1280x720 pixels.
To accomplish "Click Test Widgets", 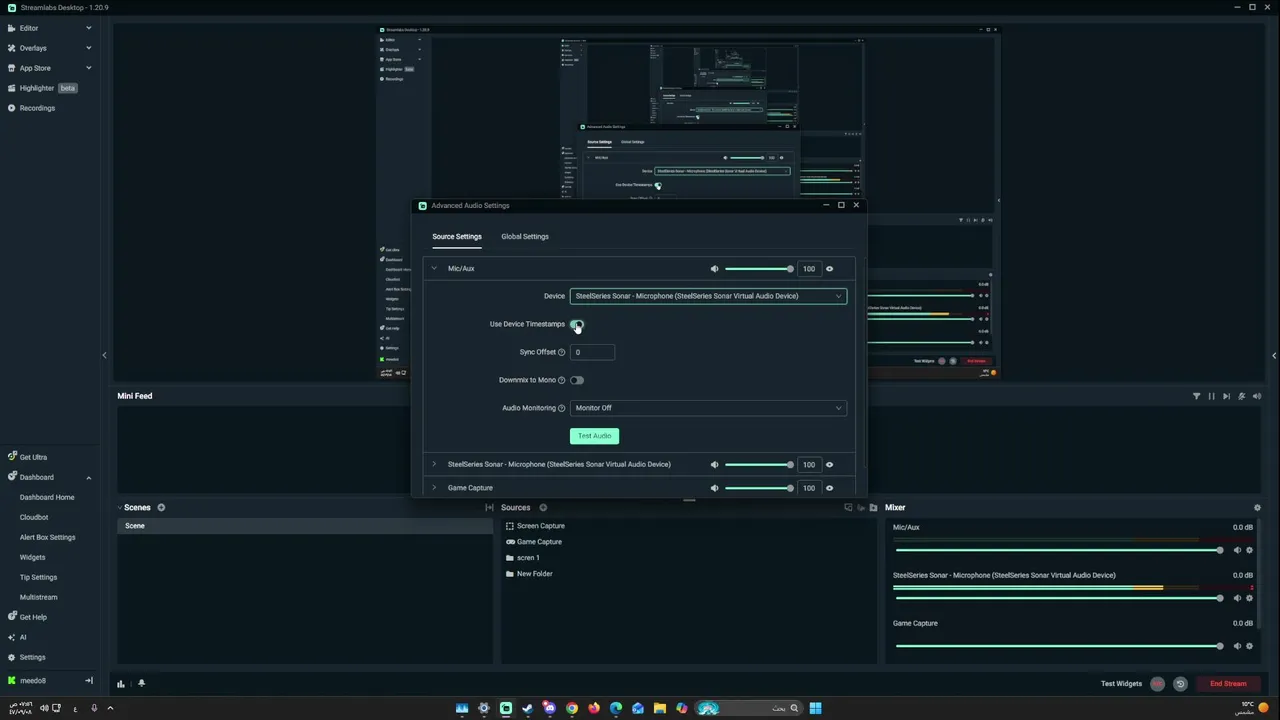I will click(x=1121, y=684).
